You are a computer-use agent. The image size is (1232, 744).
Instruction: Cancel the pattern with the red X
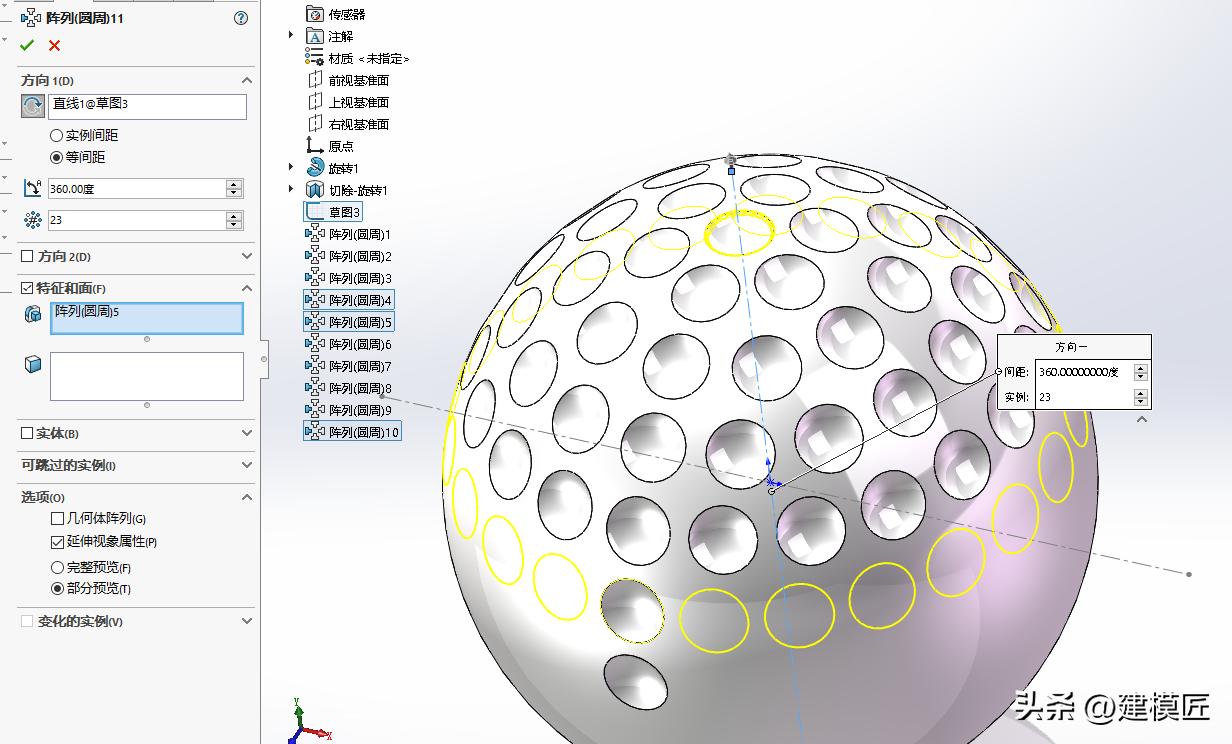53,44
